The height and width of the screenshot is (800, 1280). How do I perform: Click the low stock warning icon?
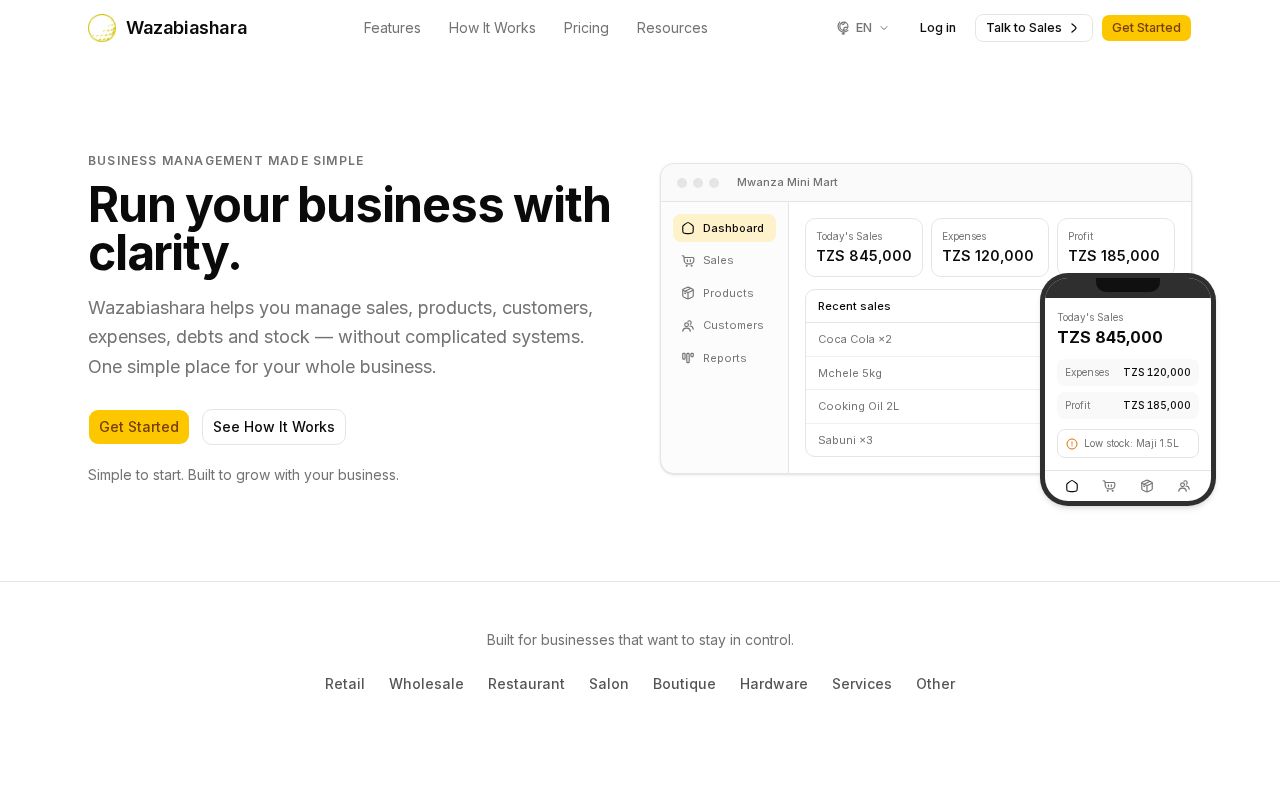pos(1072,444)
